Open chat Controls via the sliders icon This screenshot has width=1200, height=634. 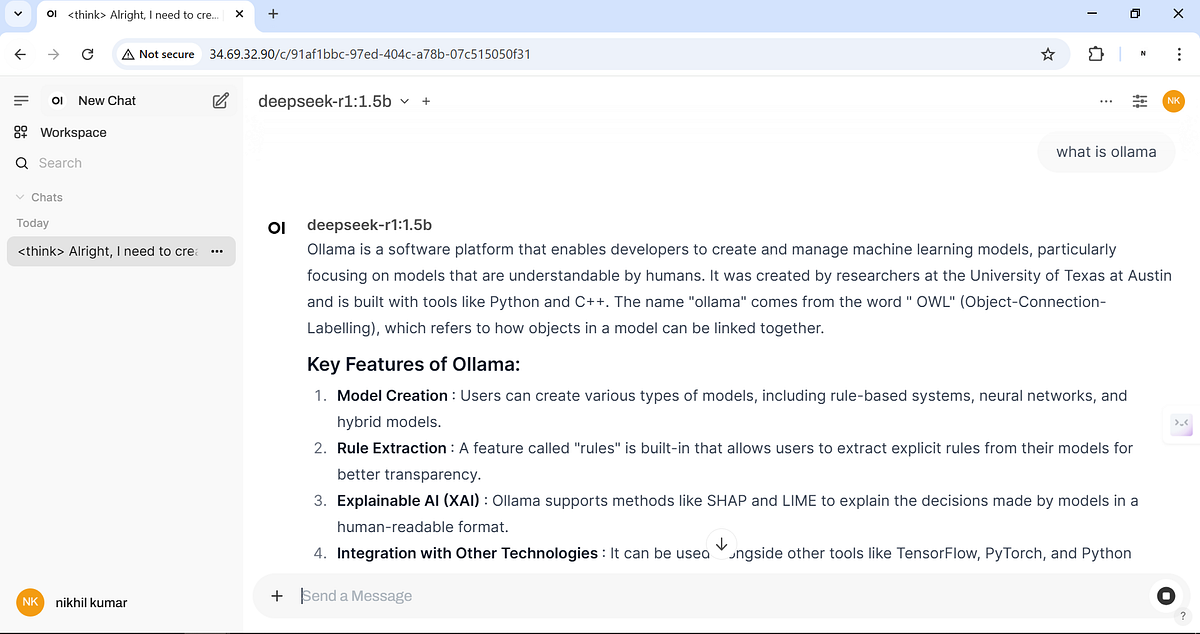(1140, 101)
